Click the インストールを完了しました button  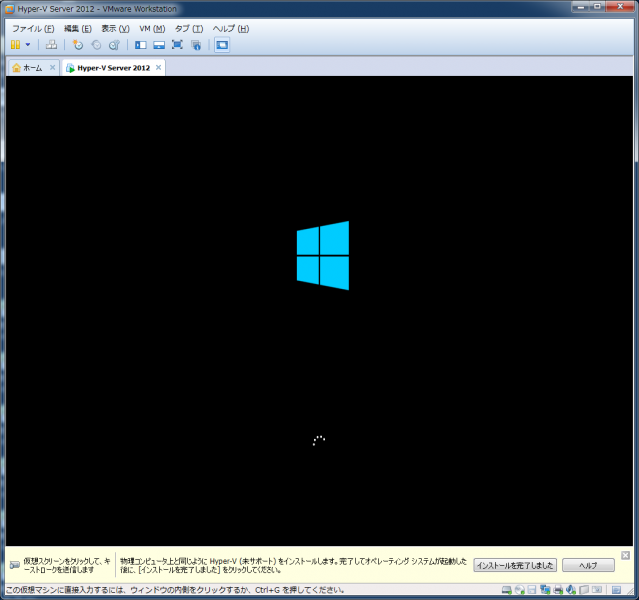click(x=515, y=565)
